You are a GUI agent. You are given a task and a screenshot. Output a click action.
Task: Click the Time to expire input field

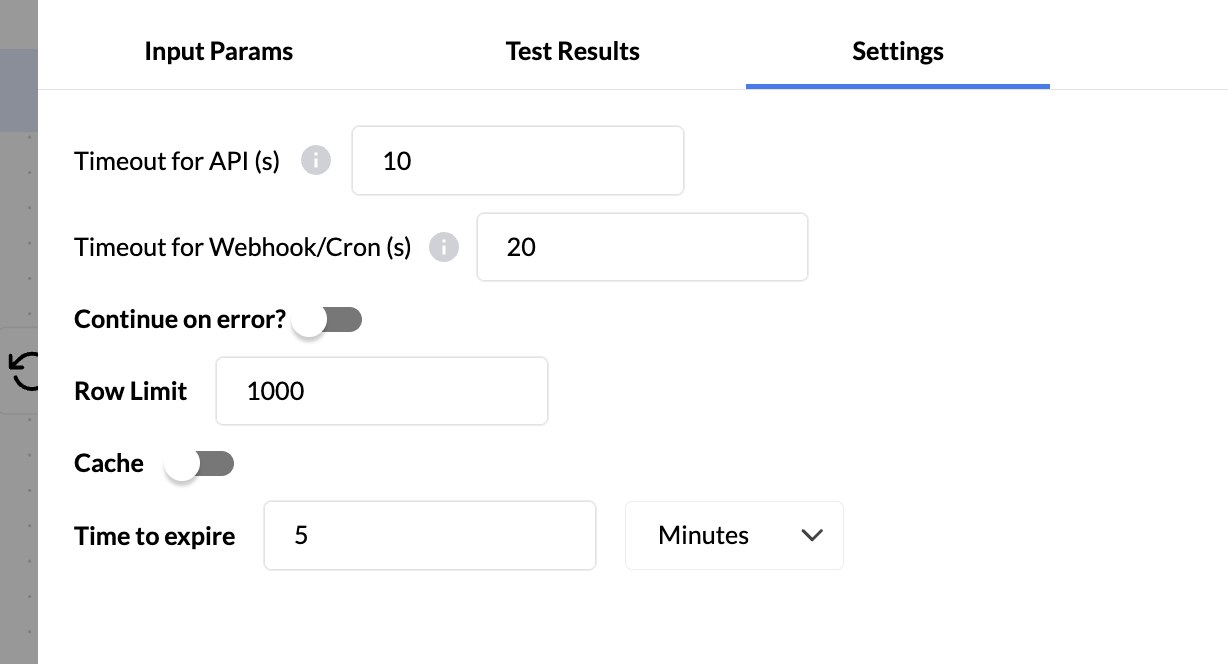(429, 535)
